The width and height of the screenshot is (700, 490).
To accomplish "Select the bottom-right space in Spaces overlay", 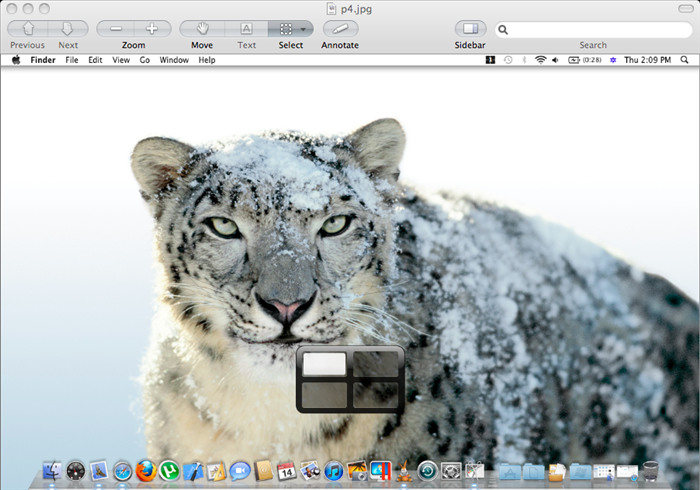I will click(376, 395).
